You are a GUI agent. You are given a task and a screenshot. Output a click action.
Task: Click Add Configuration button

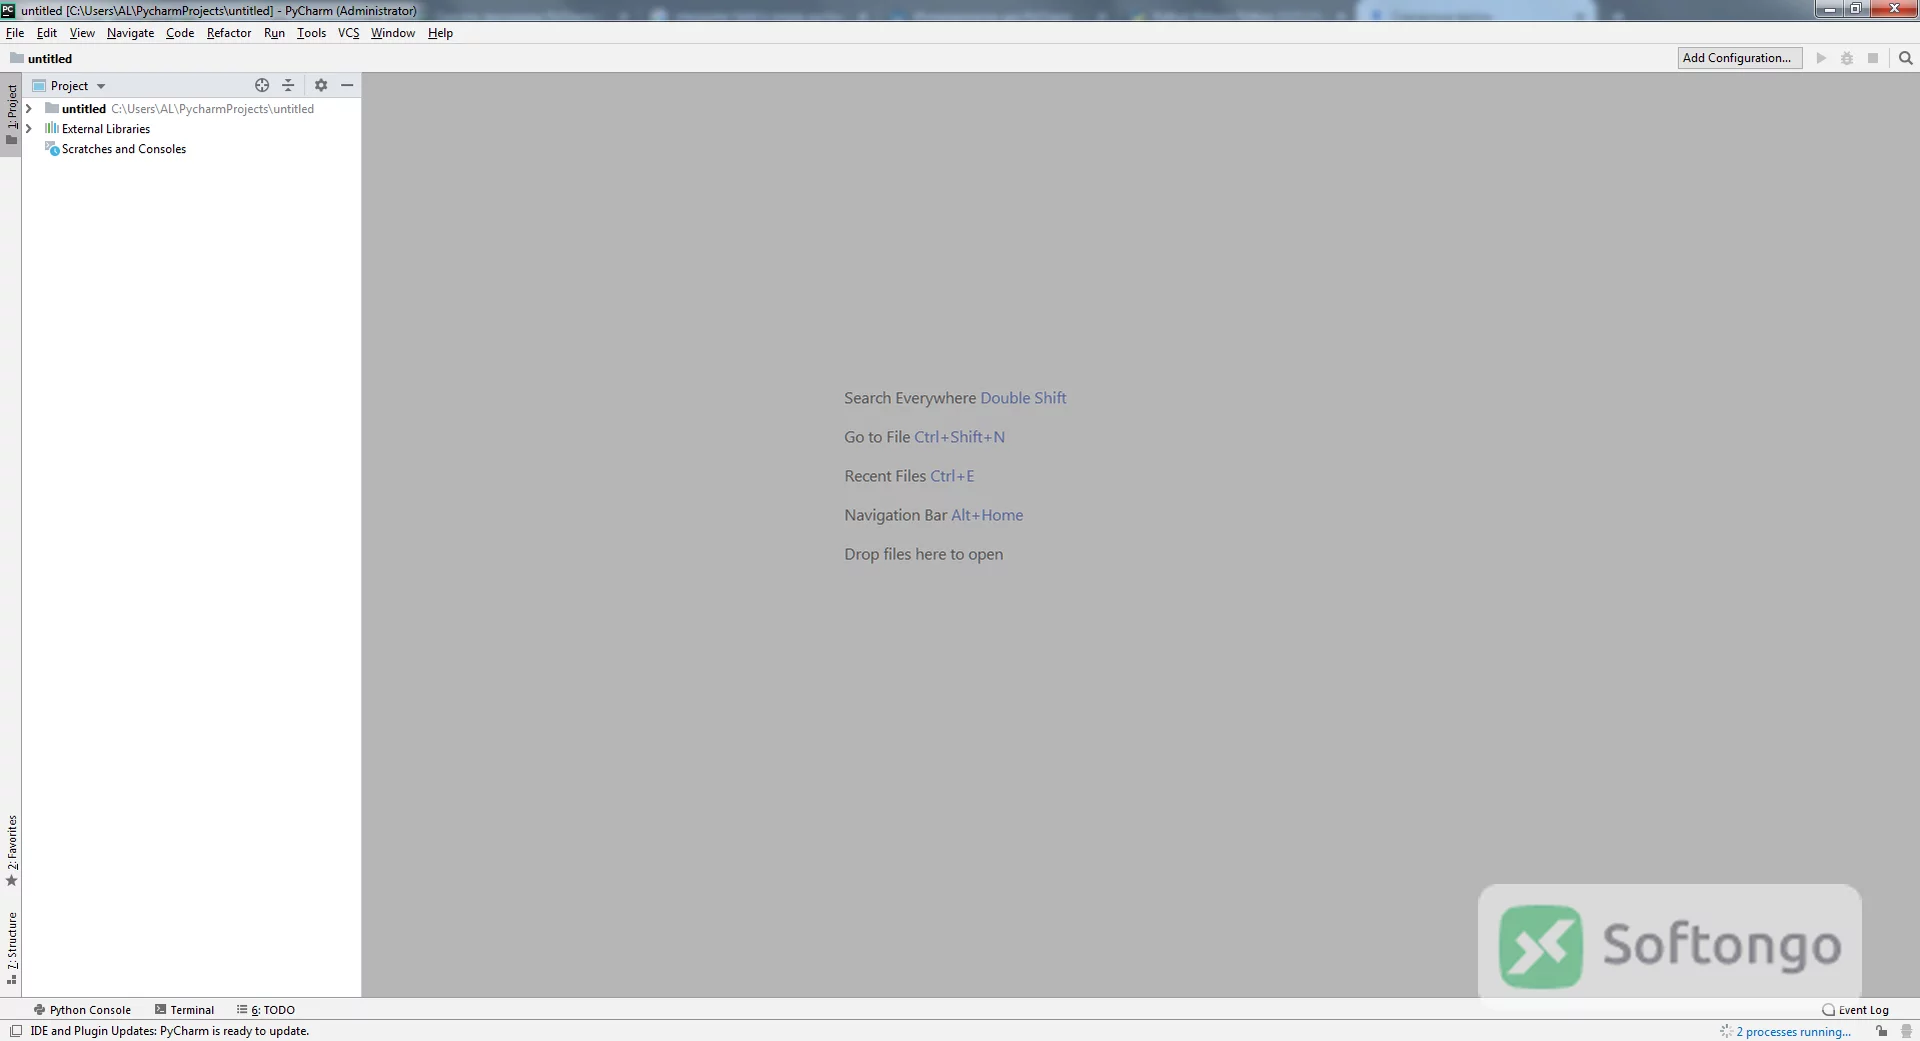point(1739,58)
